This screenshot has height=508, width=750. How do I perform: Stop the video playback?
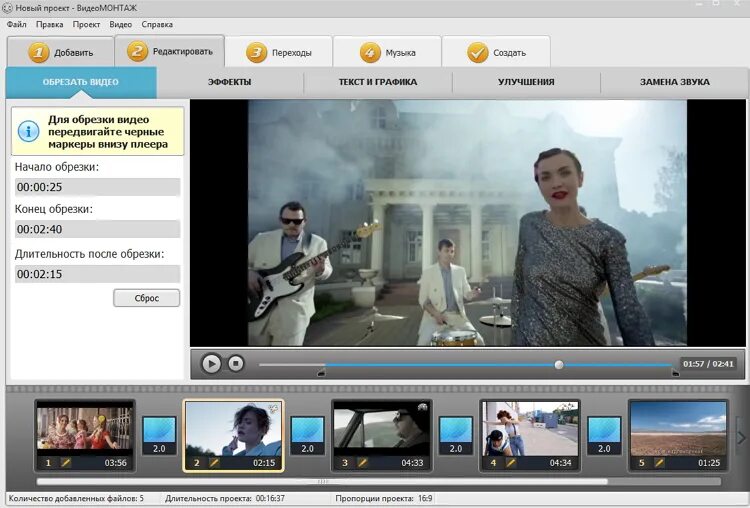(x=235, y=364)
